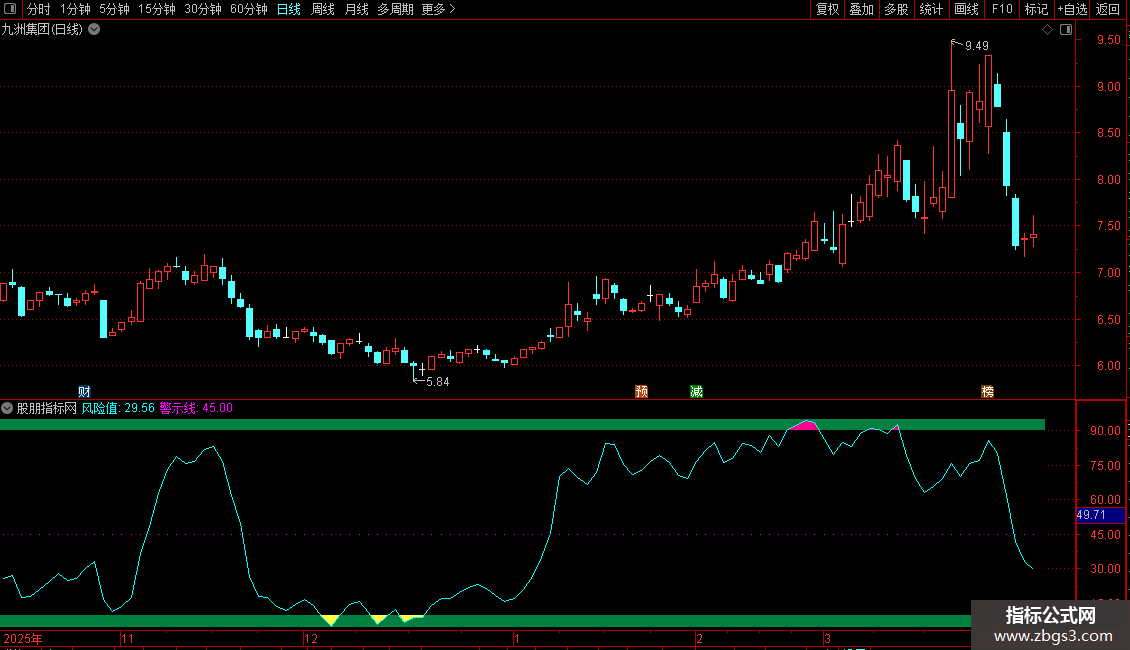Click the 9.00 price axis label
The height and width of the screenshot is (650, 1130).
click(1108, 86)
